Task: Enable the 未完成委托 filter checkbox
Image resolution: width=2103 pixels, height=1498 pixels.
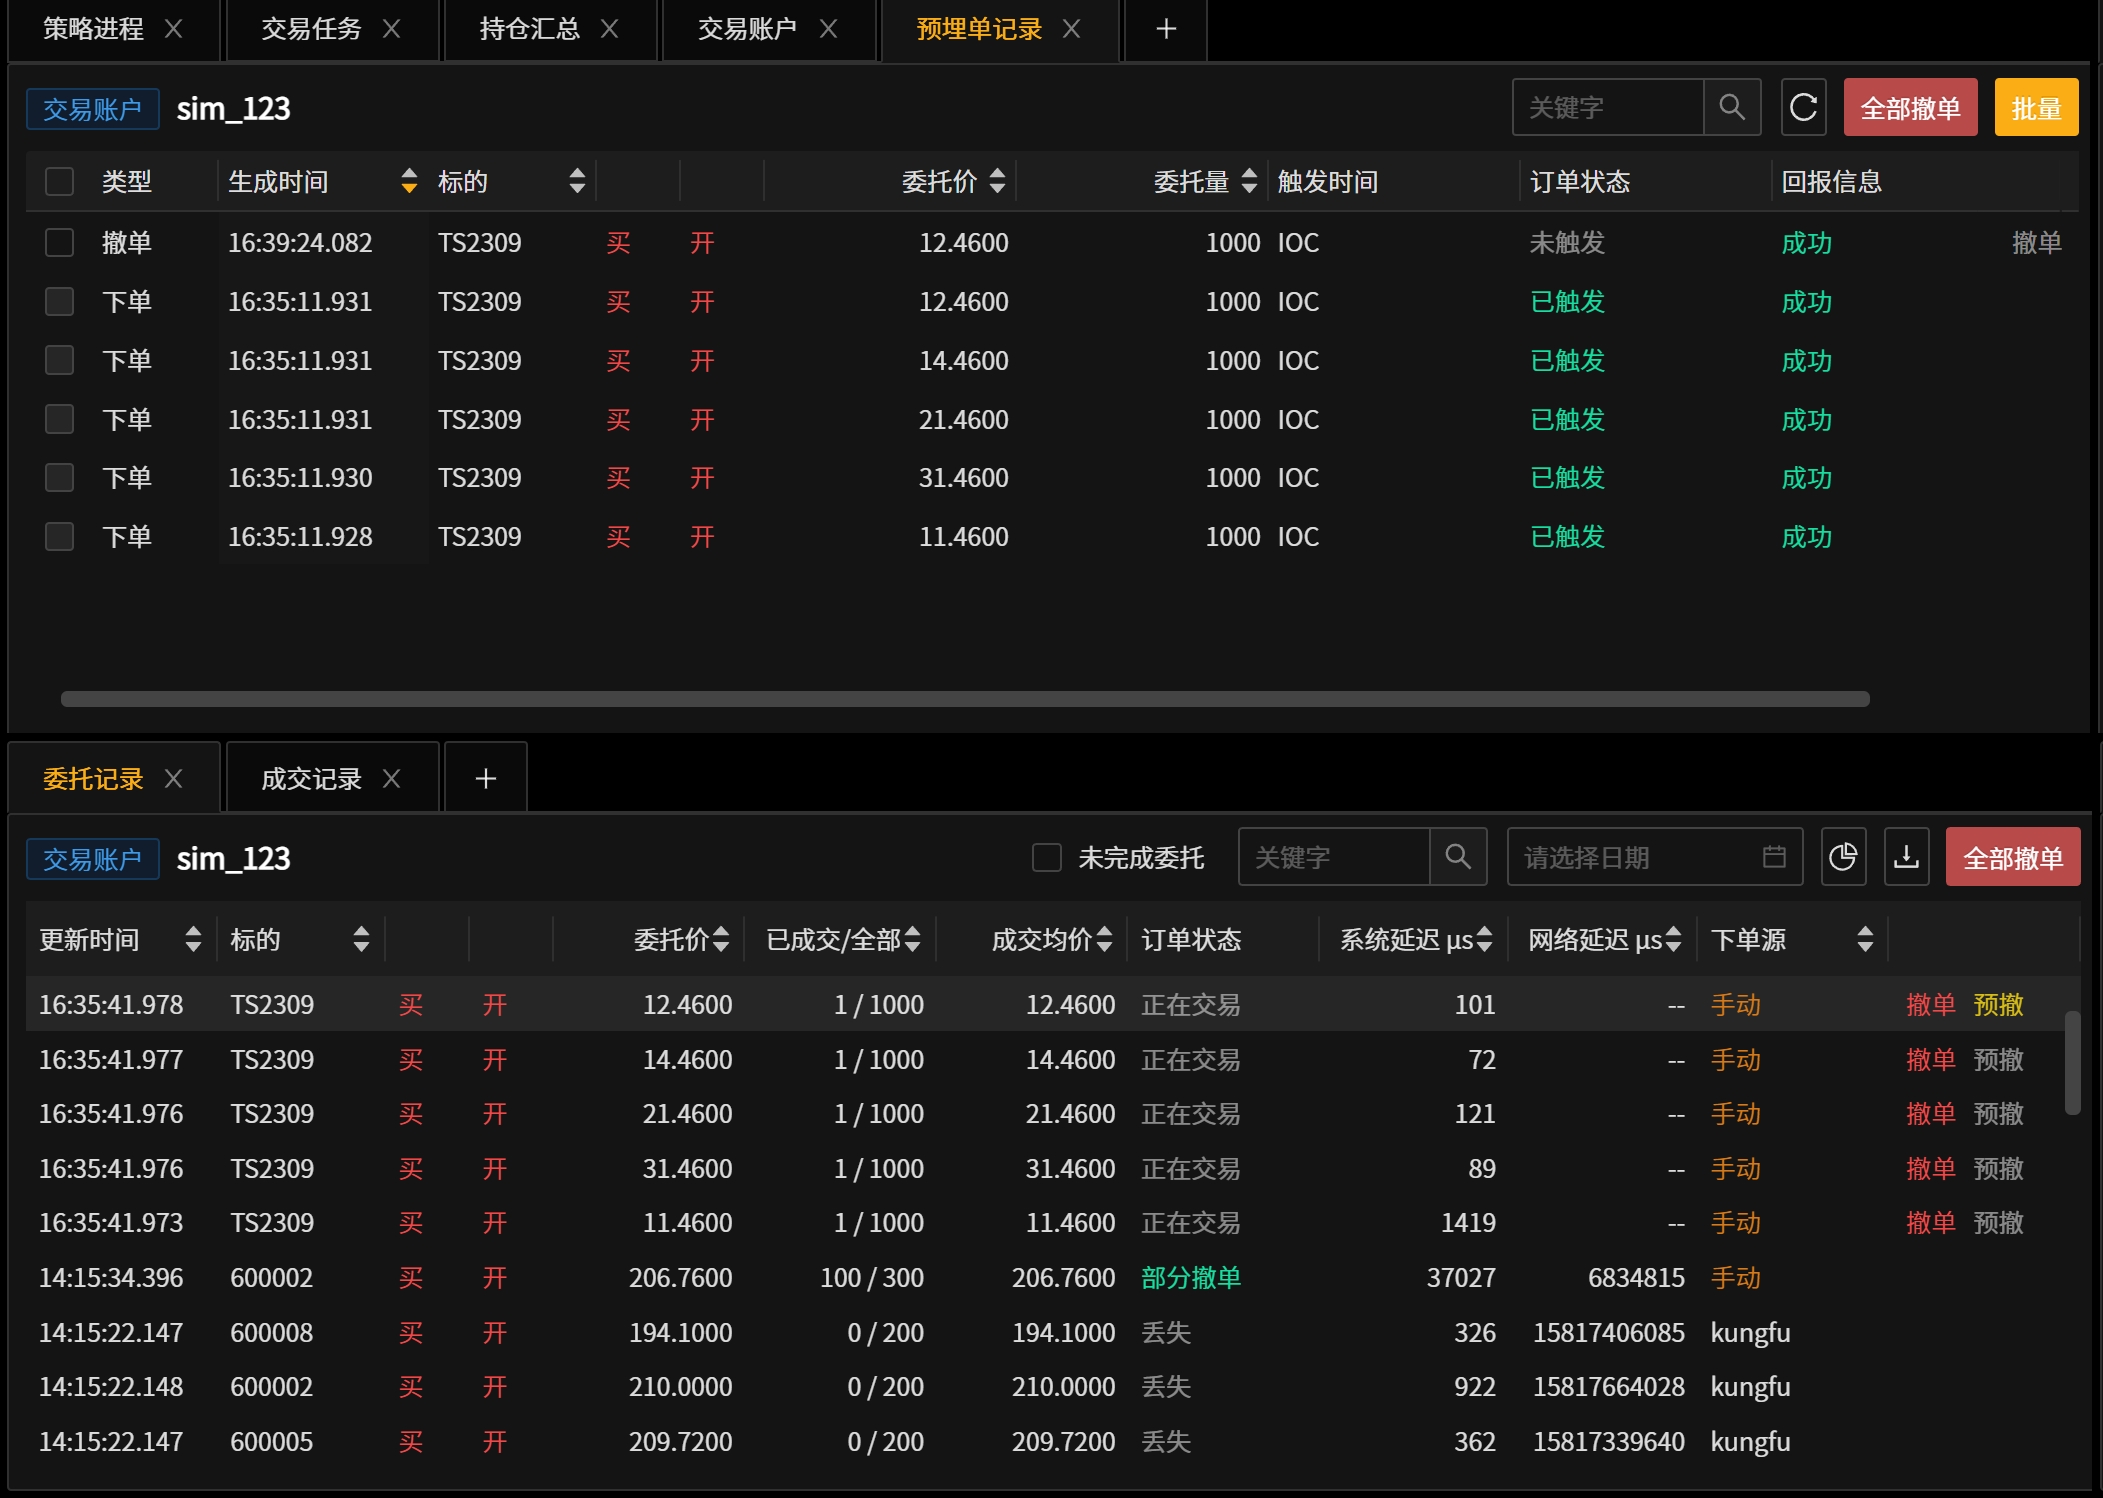Action: pos(1047,858)
